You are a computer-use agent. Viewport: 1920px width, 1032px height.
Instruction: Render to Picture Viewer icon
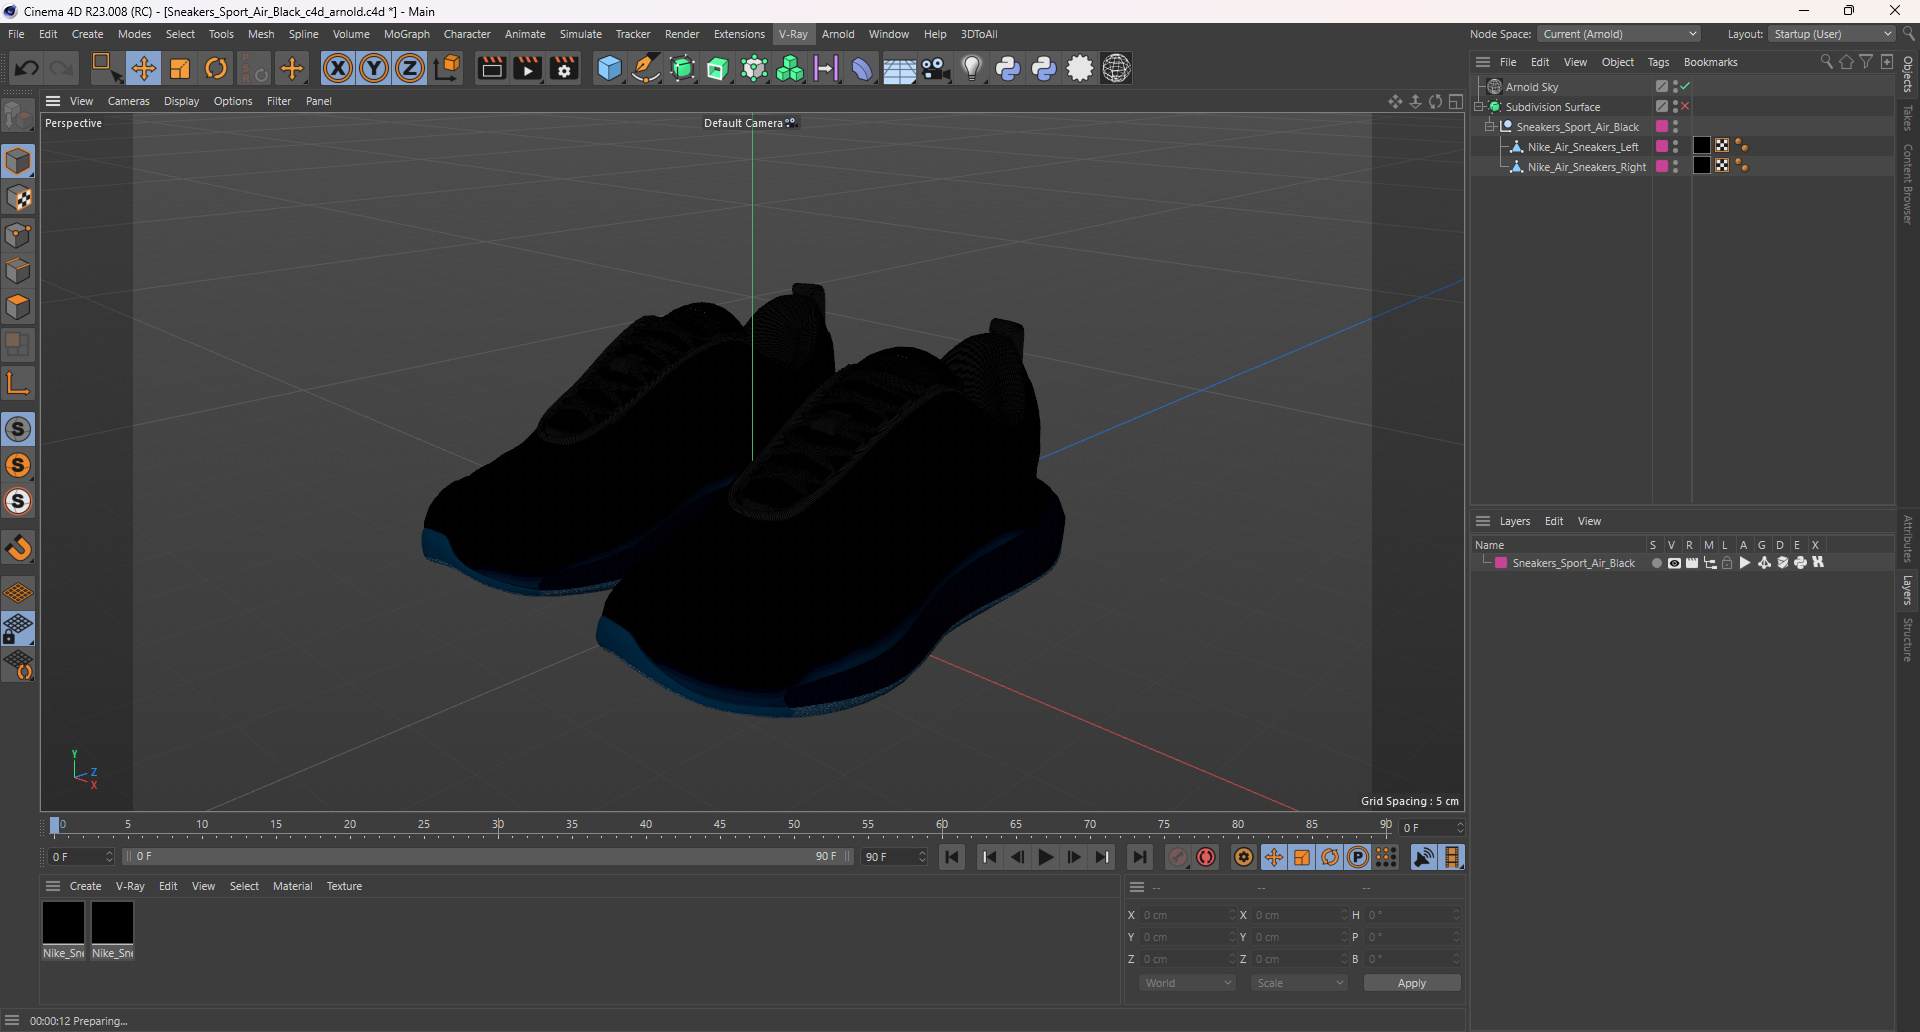[x=527, y=68]
